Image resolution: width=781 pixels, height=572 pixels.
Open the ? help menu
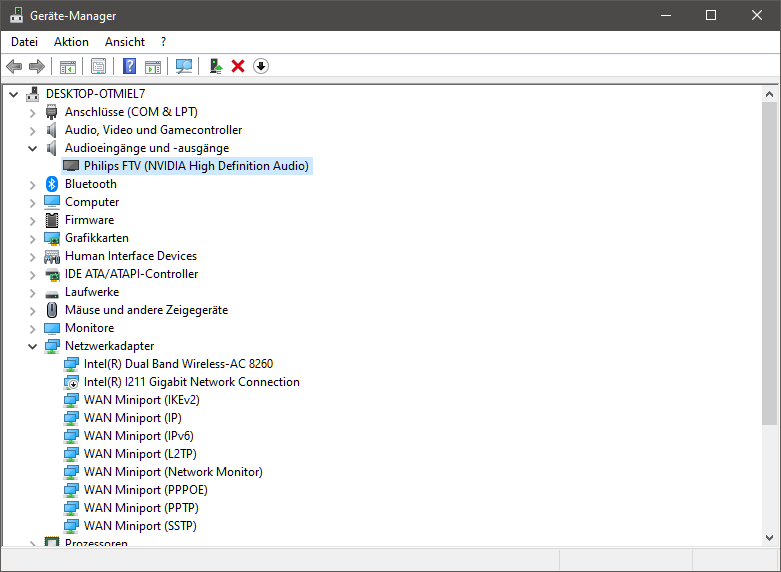(x=163, y=42)
